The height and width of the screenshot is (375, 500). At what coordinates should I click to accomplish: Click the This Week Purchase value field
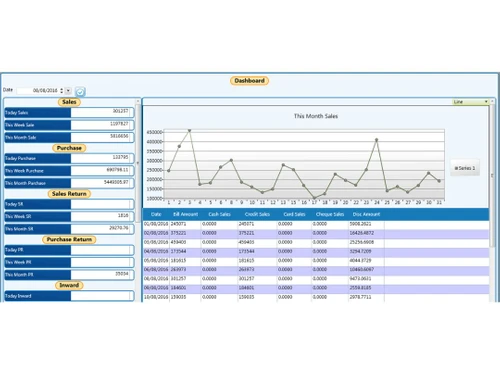[102, 171]
